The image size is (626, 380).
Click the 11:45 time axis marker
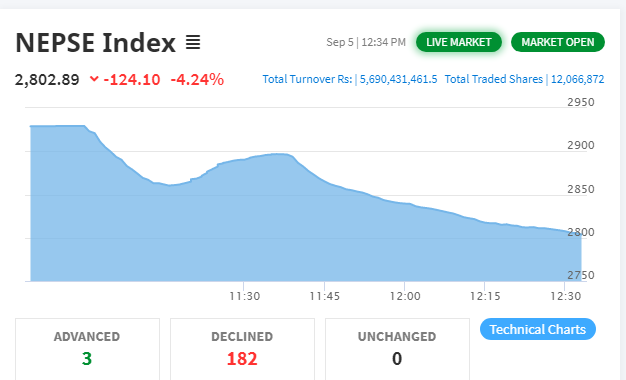click(x=325, y=296)
